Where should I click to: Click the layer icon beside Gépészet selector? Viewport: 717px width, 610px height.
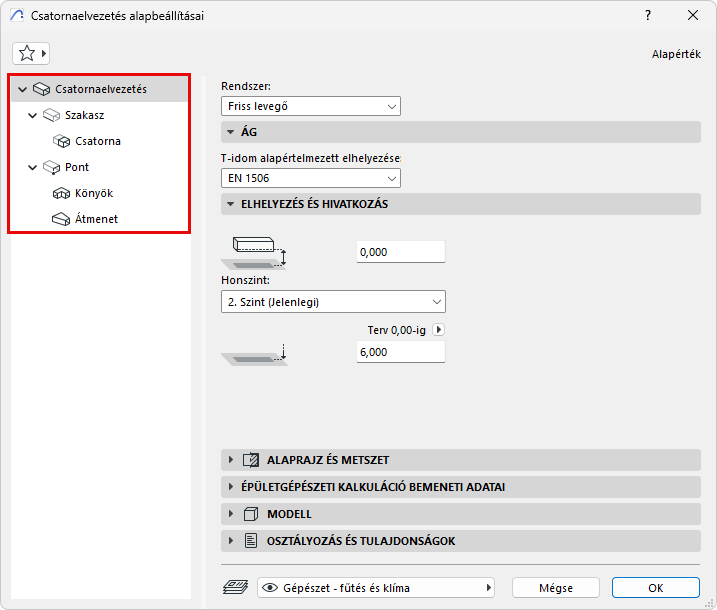coord(236,588)
